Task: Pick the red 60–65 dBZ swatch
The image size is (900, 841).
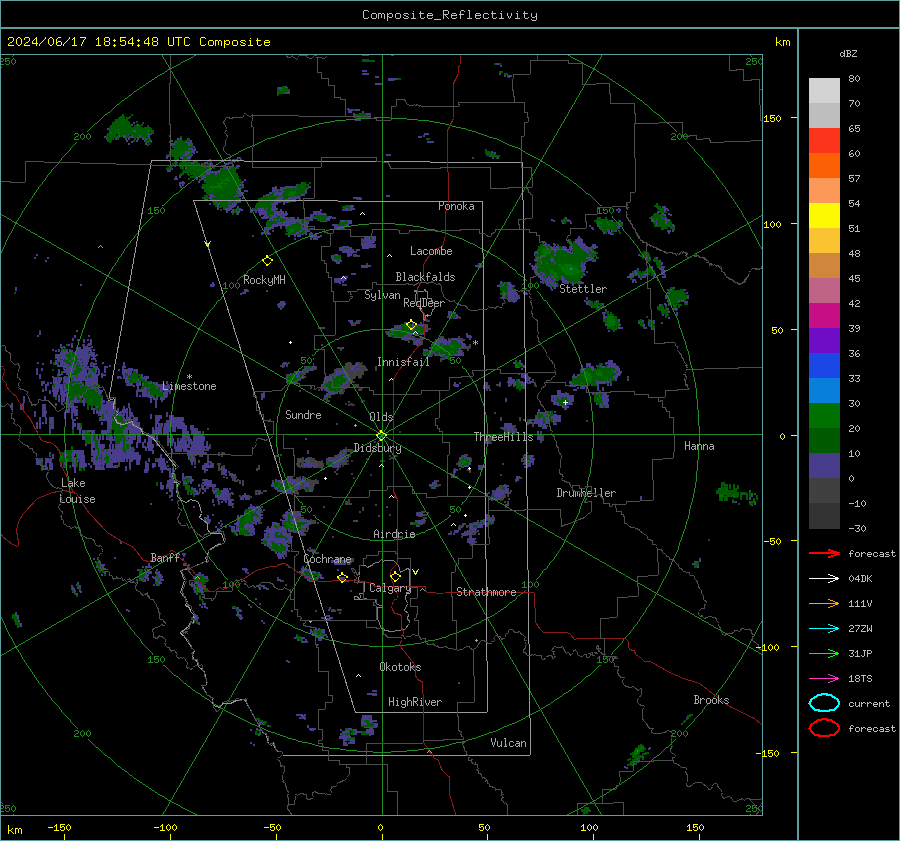Action: tap(824, 141)
